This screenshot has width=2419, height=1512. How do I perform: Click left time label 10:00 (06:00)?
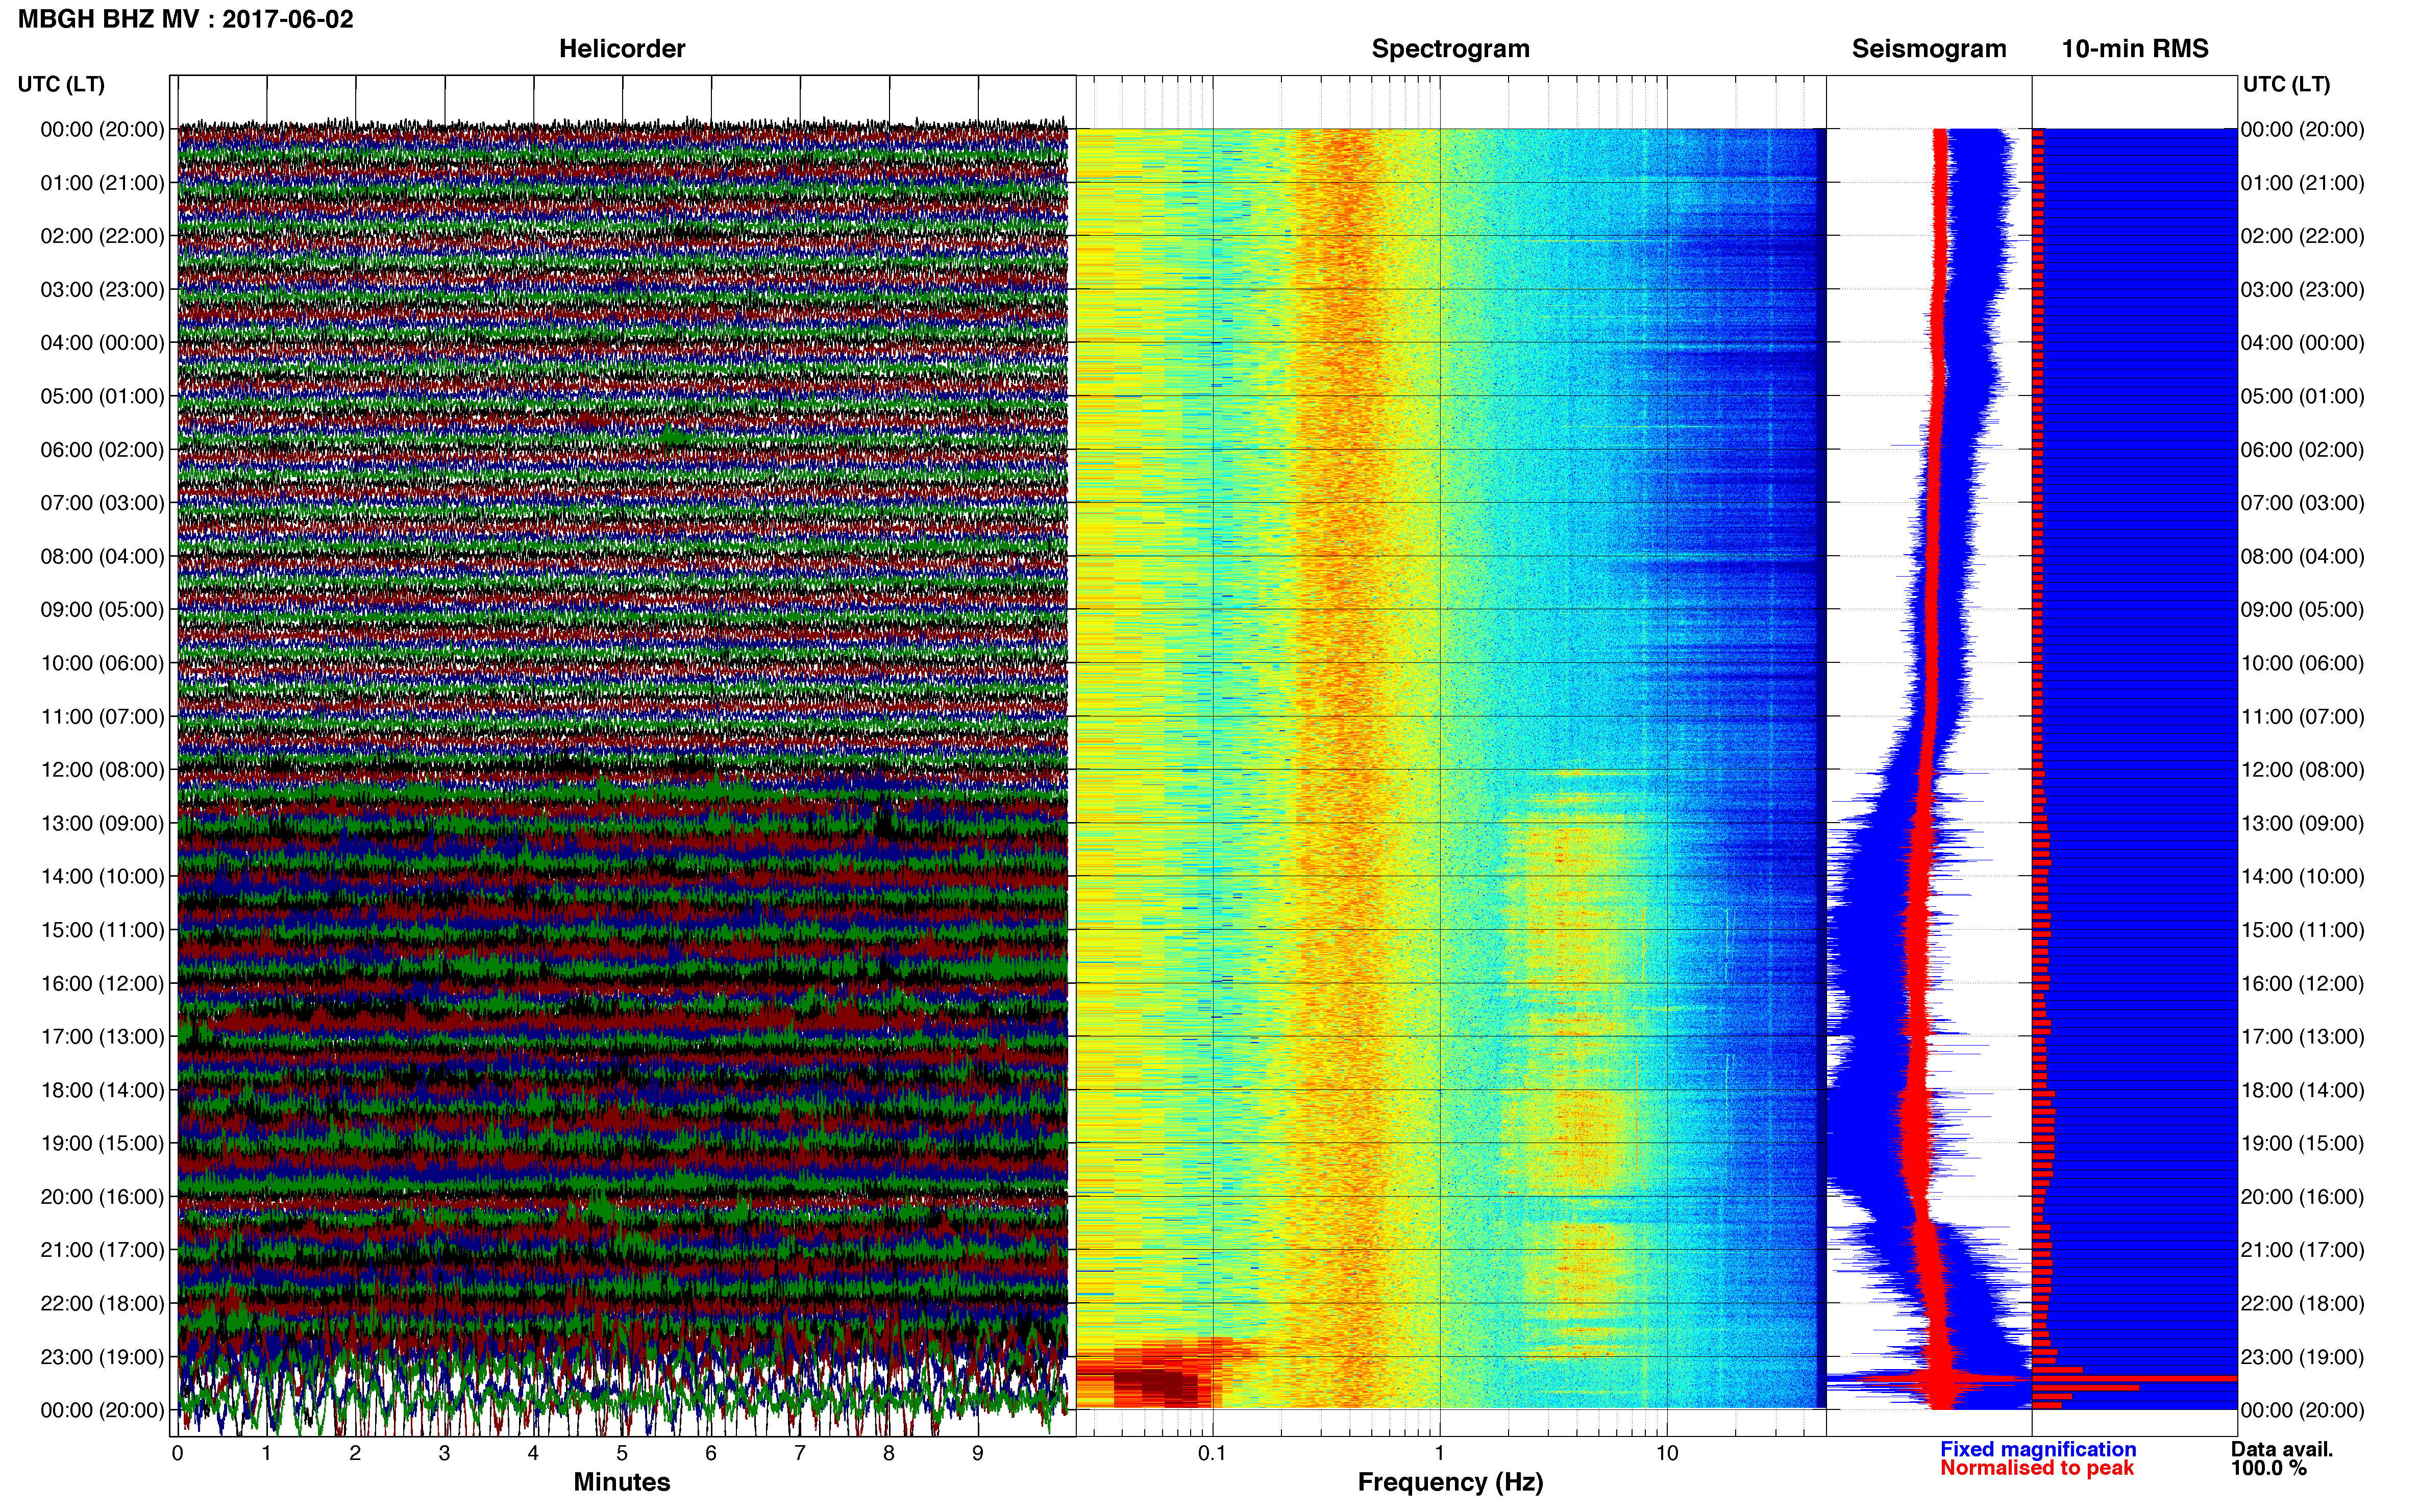tap(102, 663)
